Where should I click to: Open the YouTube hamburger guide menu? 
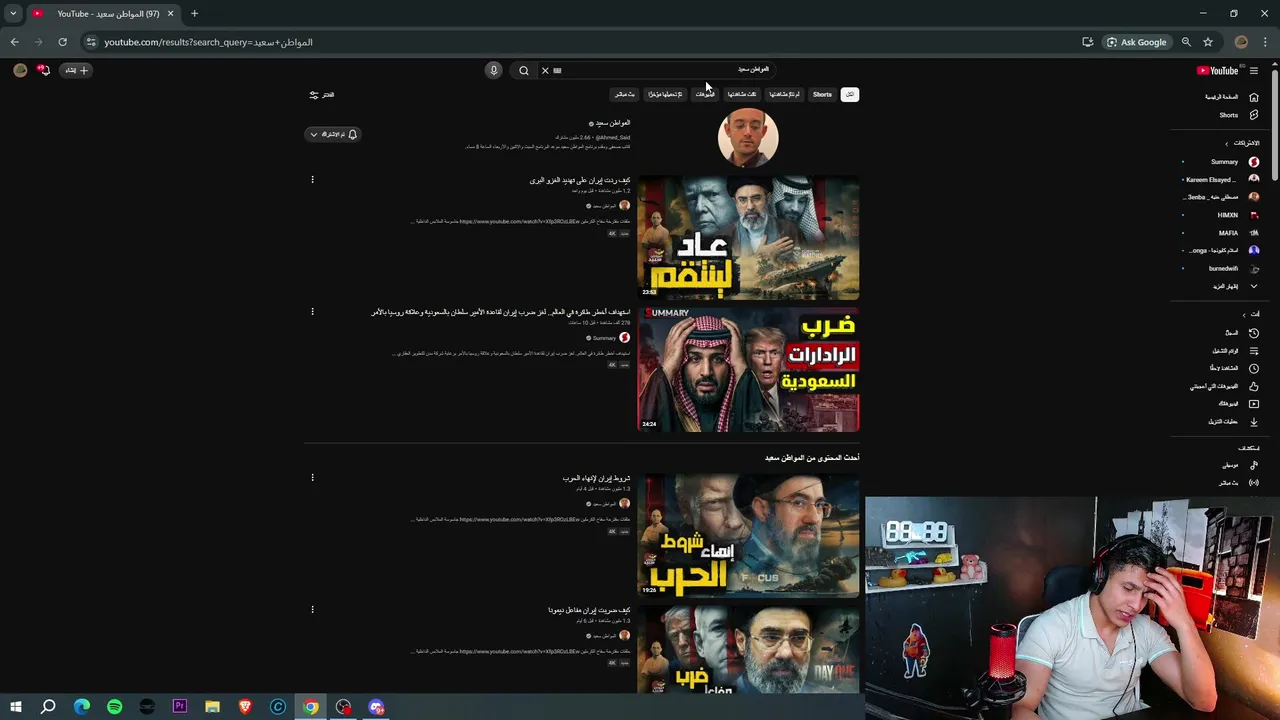pyautogui.click(x=1254, y=70)
